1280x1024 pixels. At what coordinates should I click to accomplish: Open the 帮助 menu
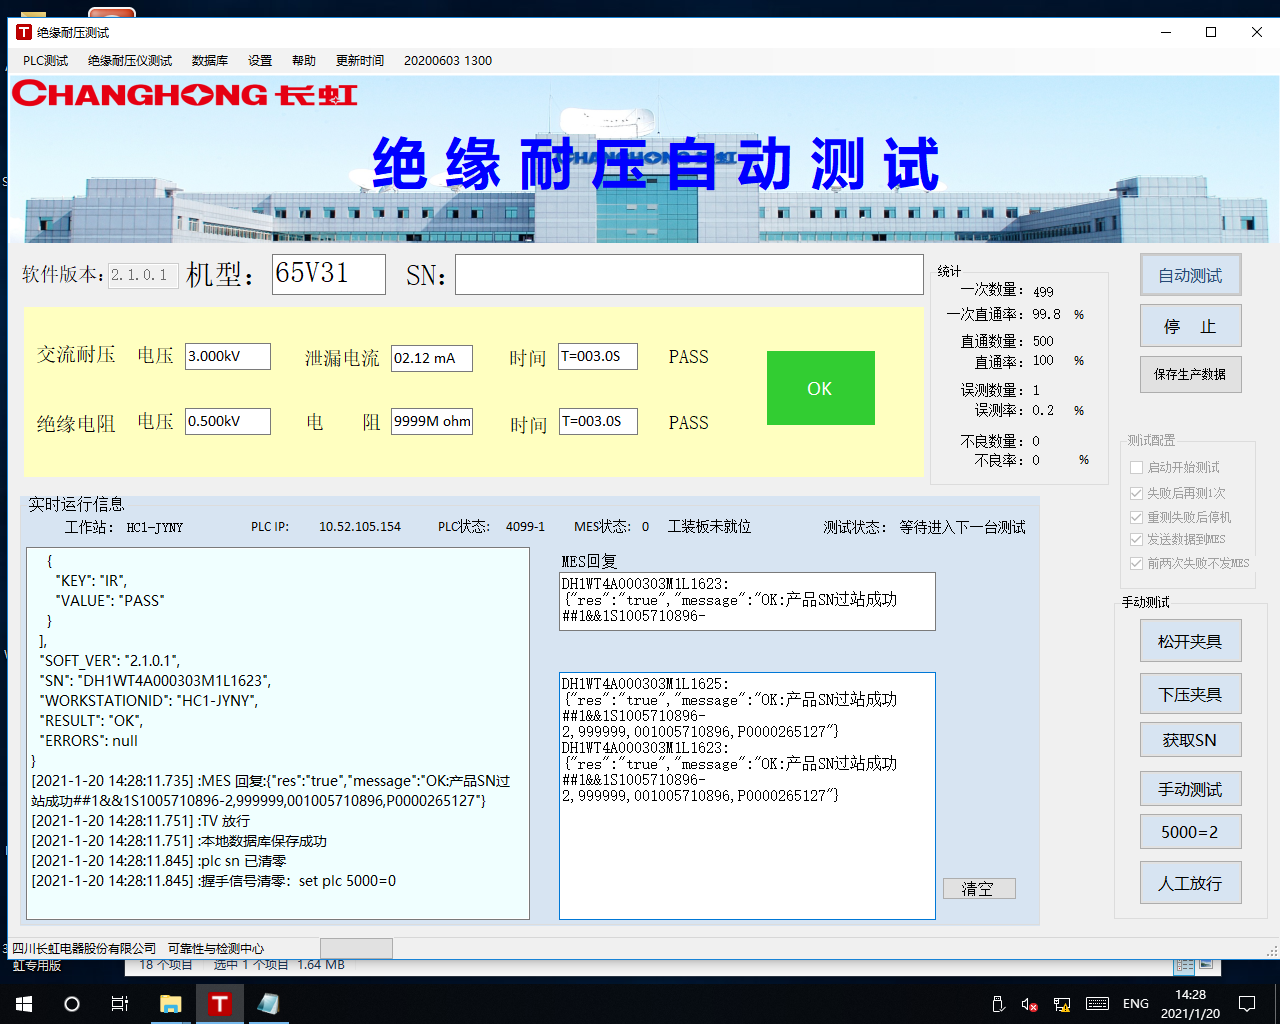(304, 61)
